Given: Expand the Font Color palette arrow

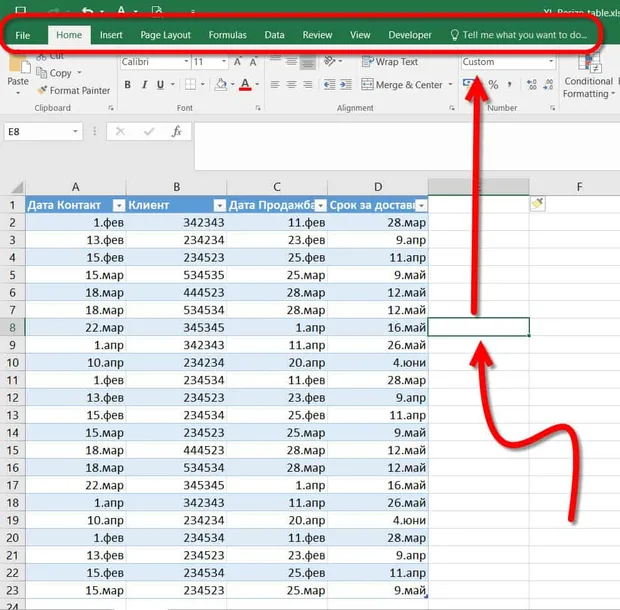Looking at the screenshot, I should pos(257,84).
